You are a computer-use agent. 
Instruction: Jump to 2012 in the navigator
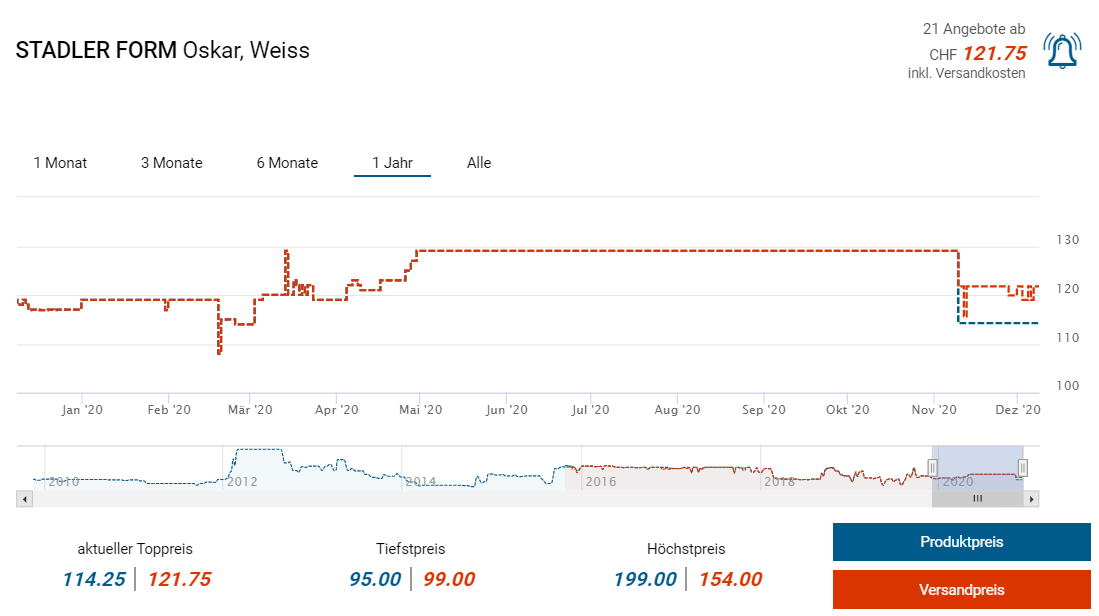(x=242, y=481)
